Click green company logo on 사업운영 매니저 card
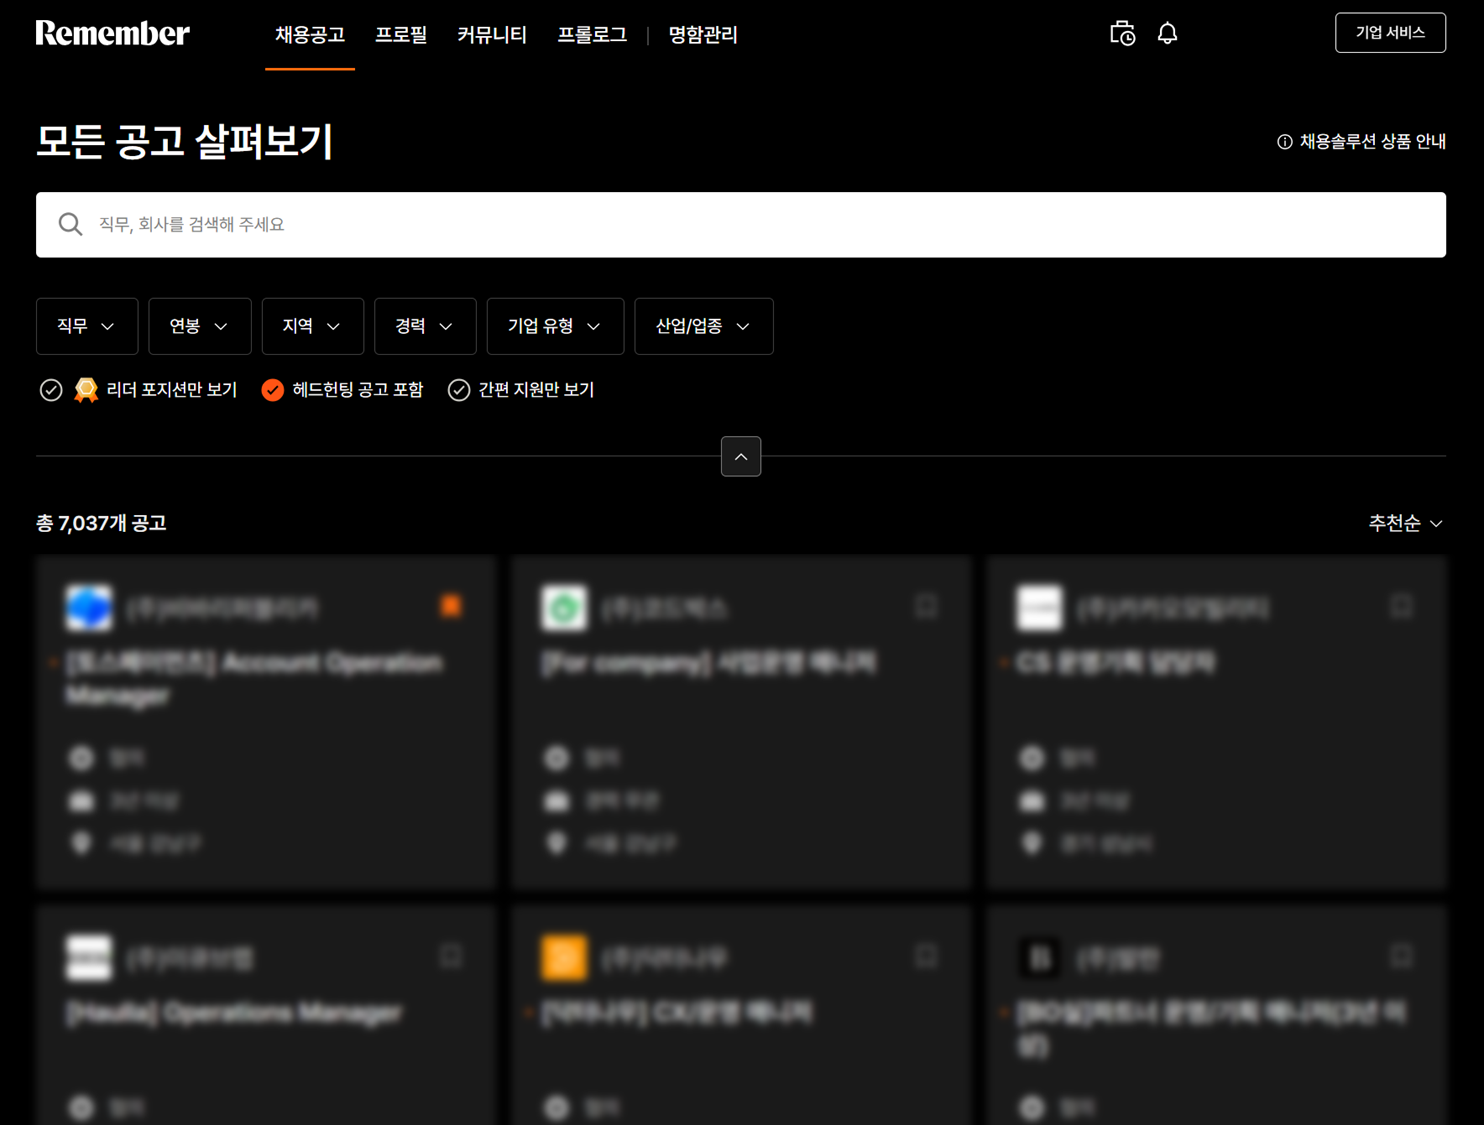1484x1125 pixels. (x=564, y=608)
